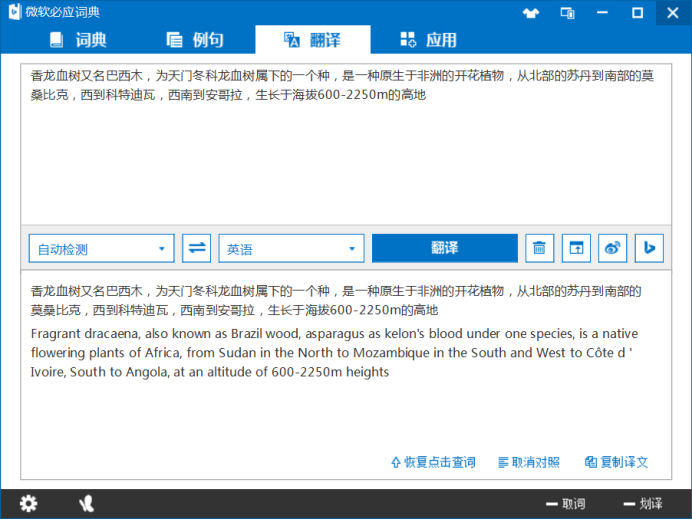The height and width of the screenshot is (520, 692).
Task: Select the 翻译 translation tab
Action: coord(312,40)
